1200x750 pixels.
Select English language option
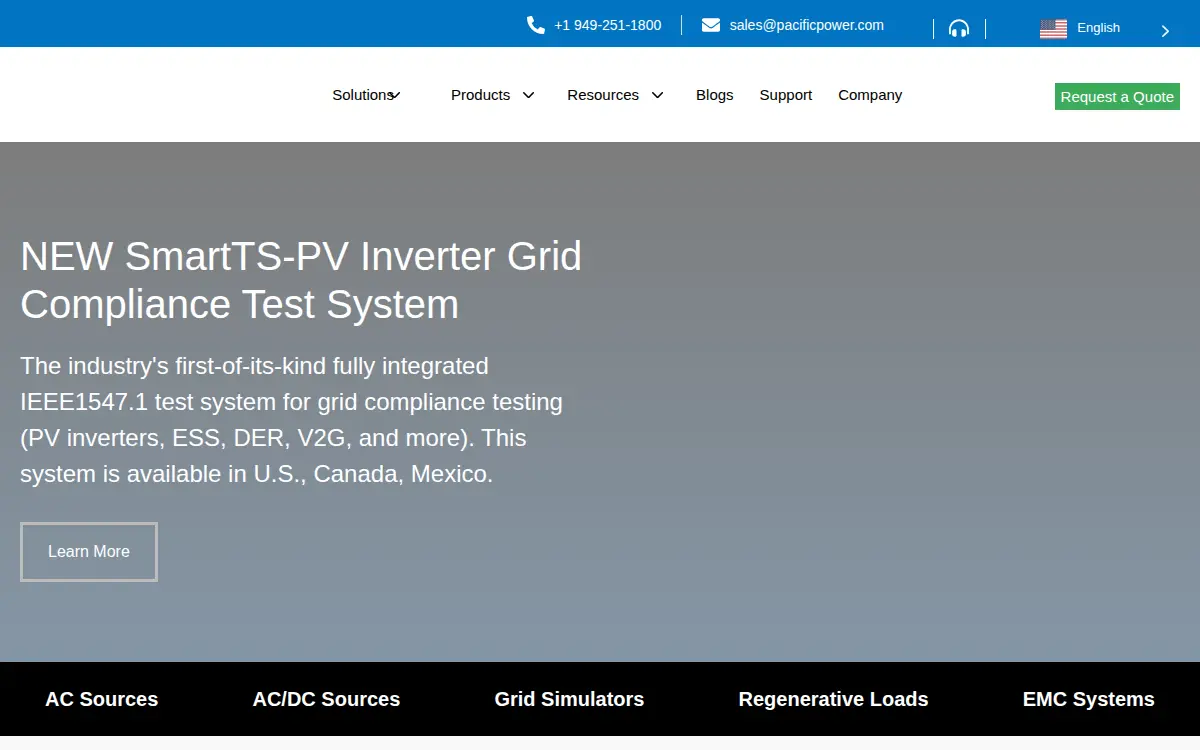click(x=1098, y=28)
